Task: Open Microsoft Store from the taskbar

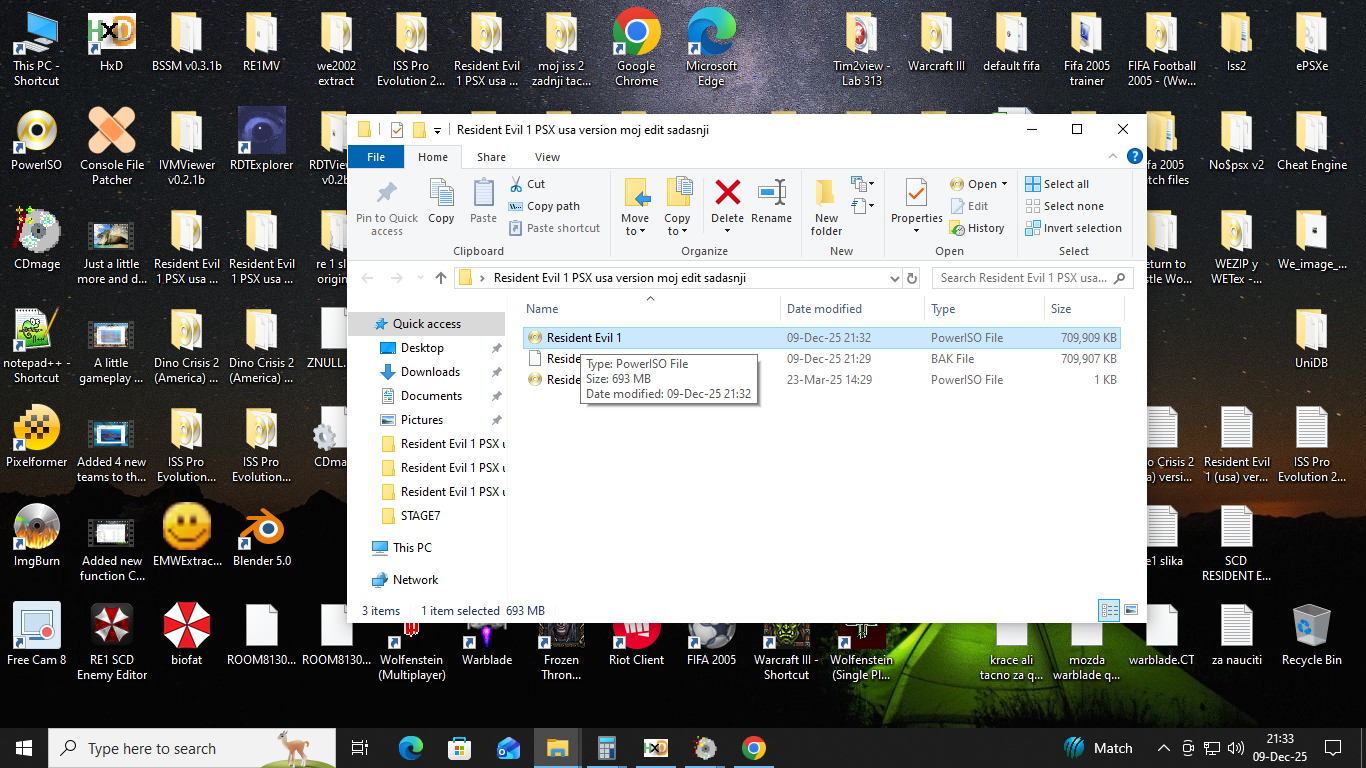Action: 459,748
